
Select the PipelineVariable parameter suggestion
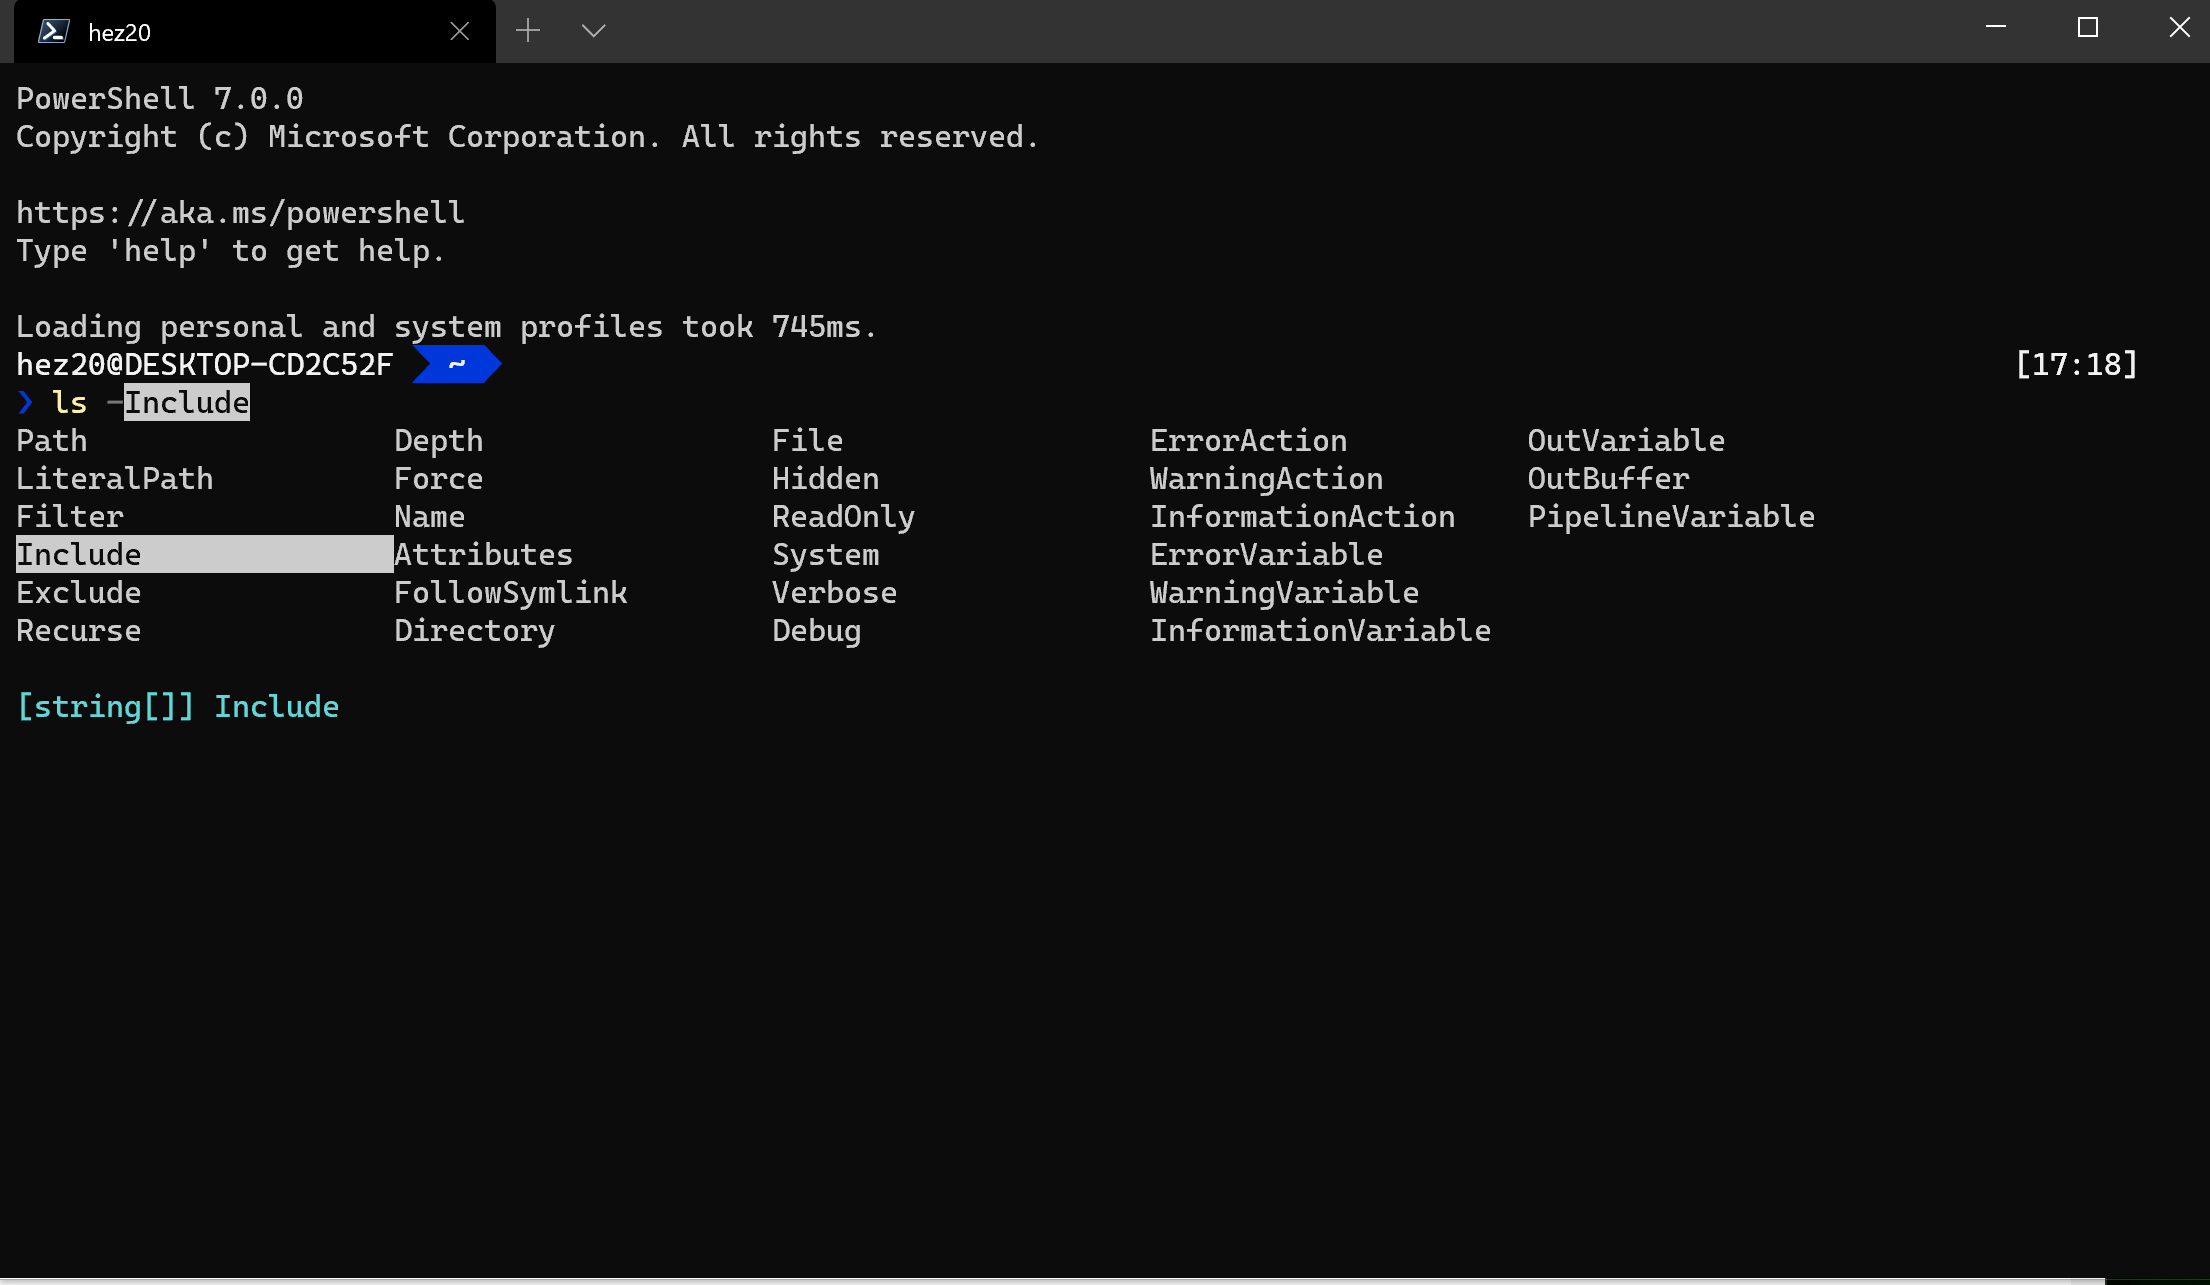pyautogui.click(x=1671, y=516)
